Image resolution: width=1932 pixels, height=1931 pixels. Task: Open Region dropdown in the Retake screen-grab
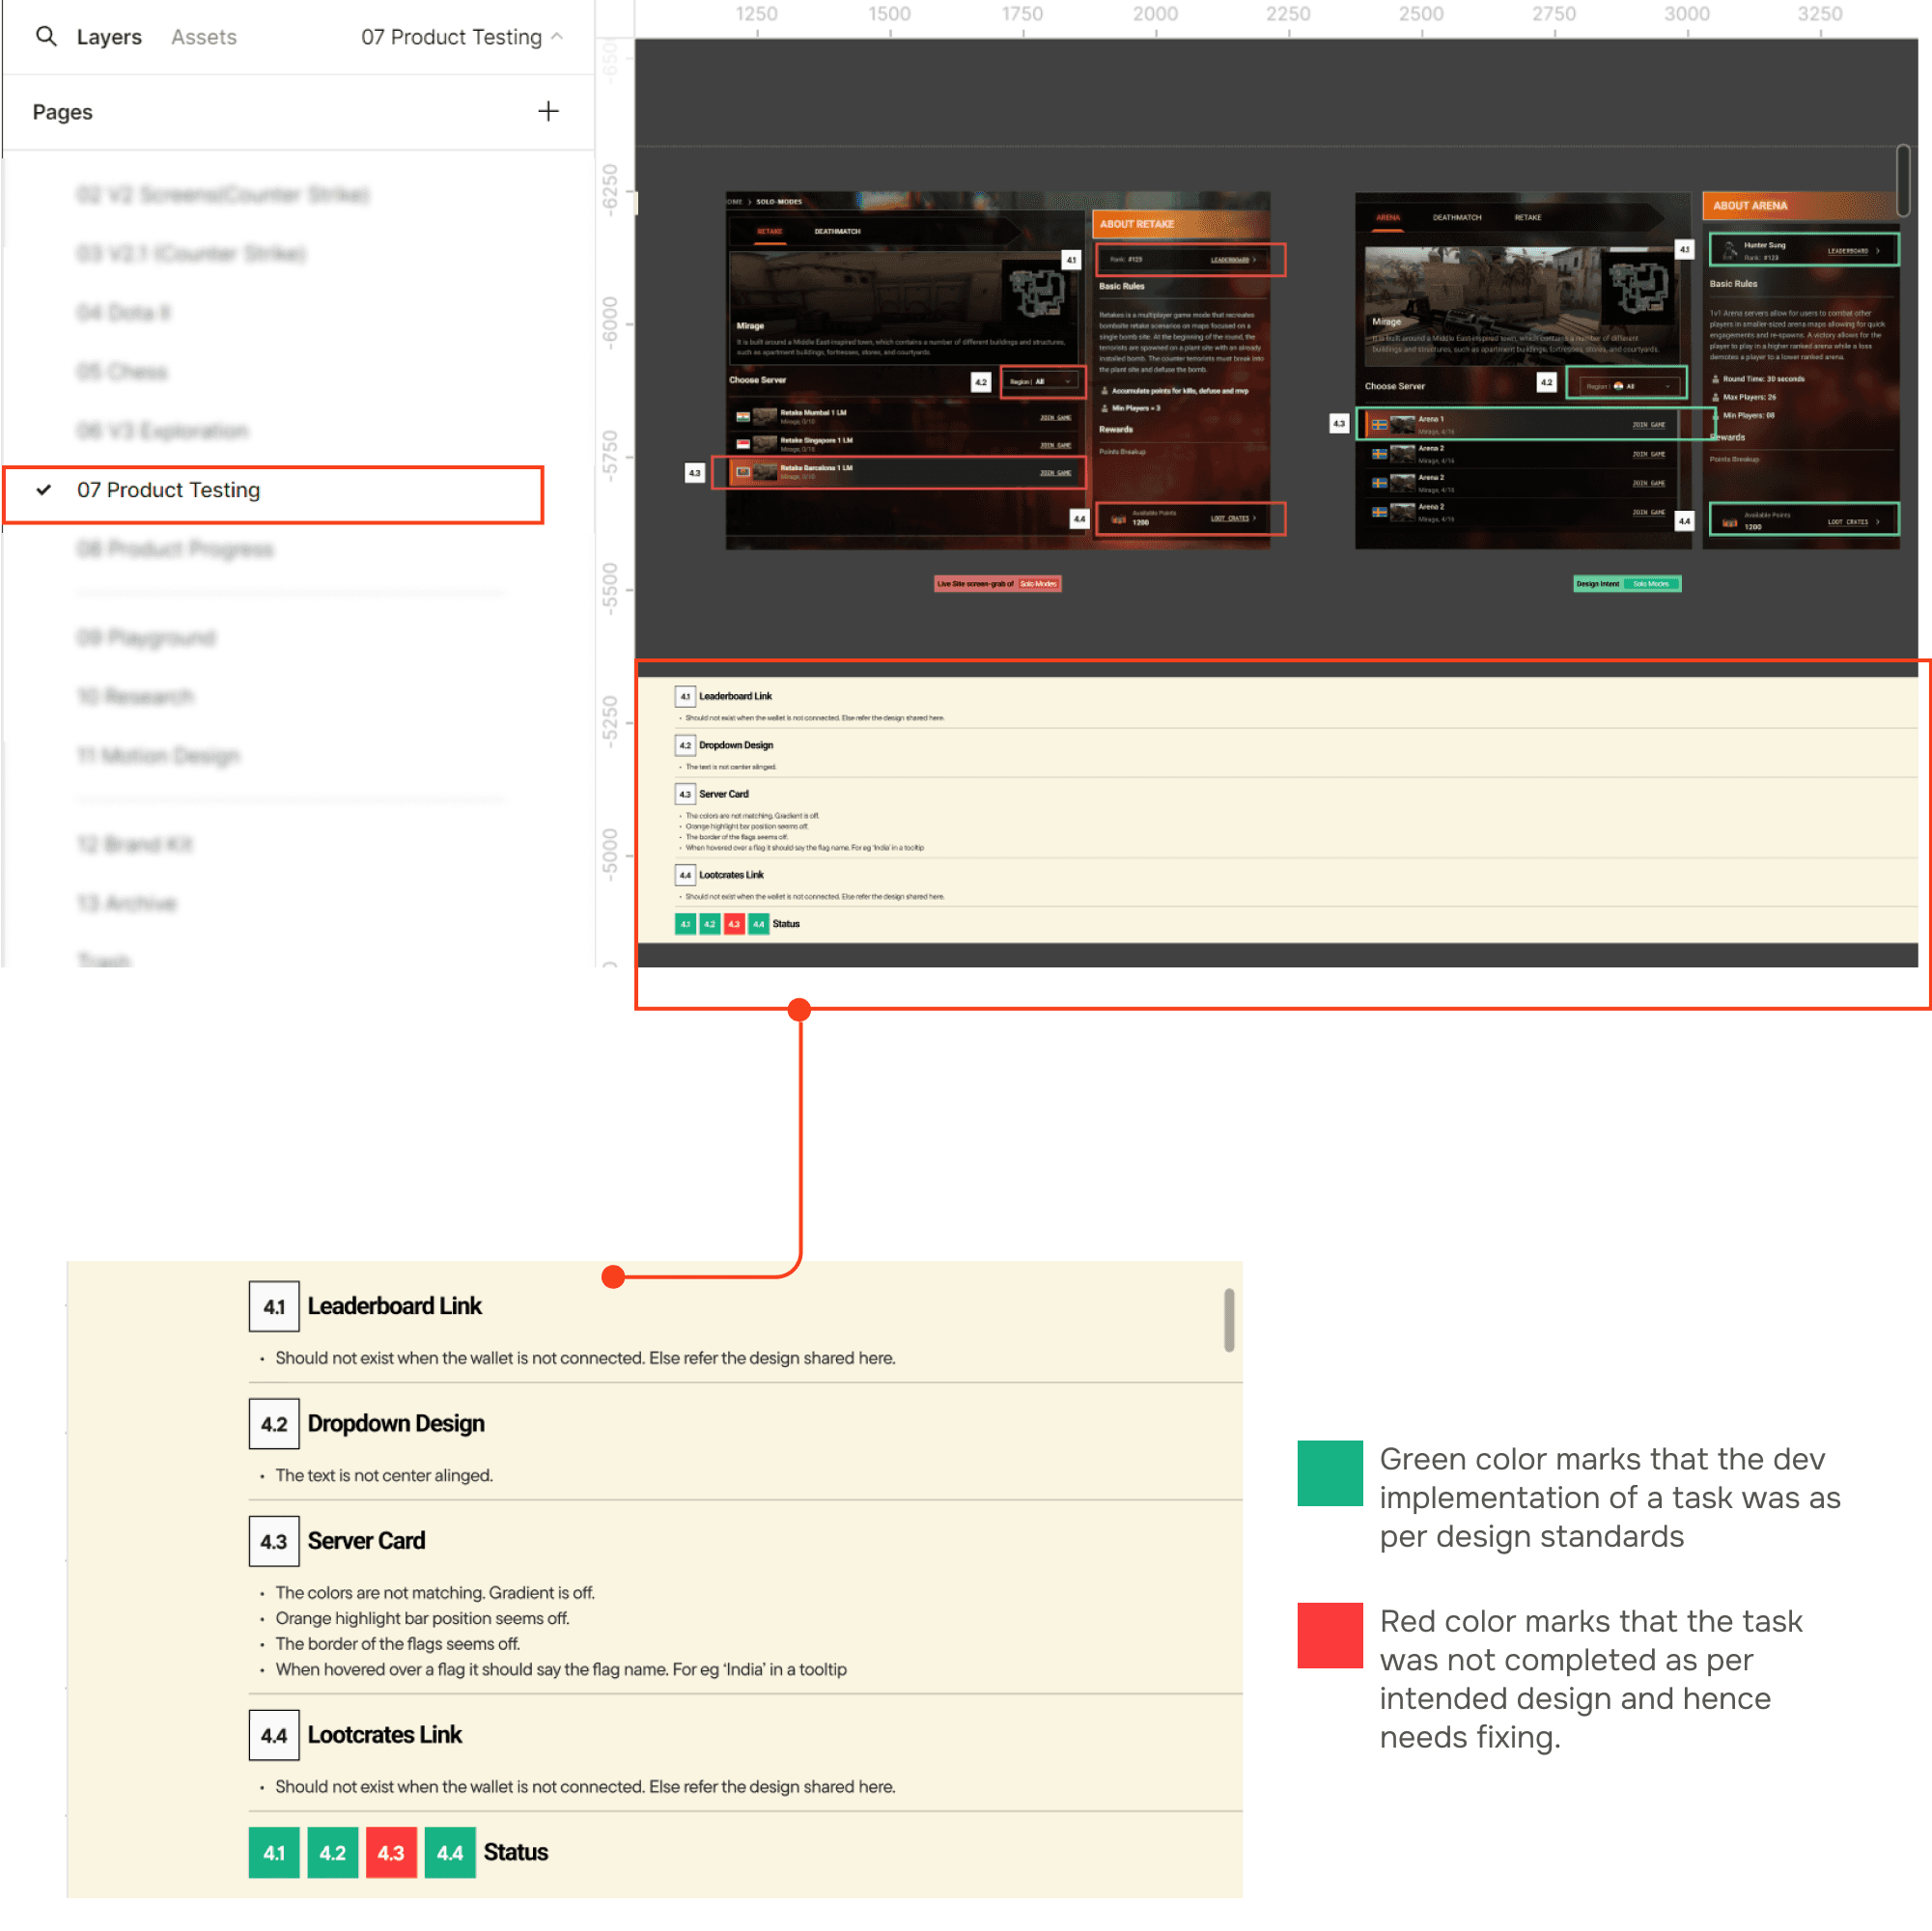[x=1040, y=382]
